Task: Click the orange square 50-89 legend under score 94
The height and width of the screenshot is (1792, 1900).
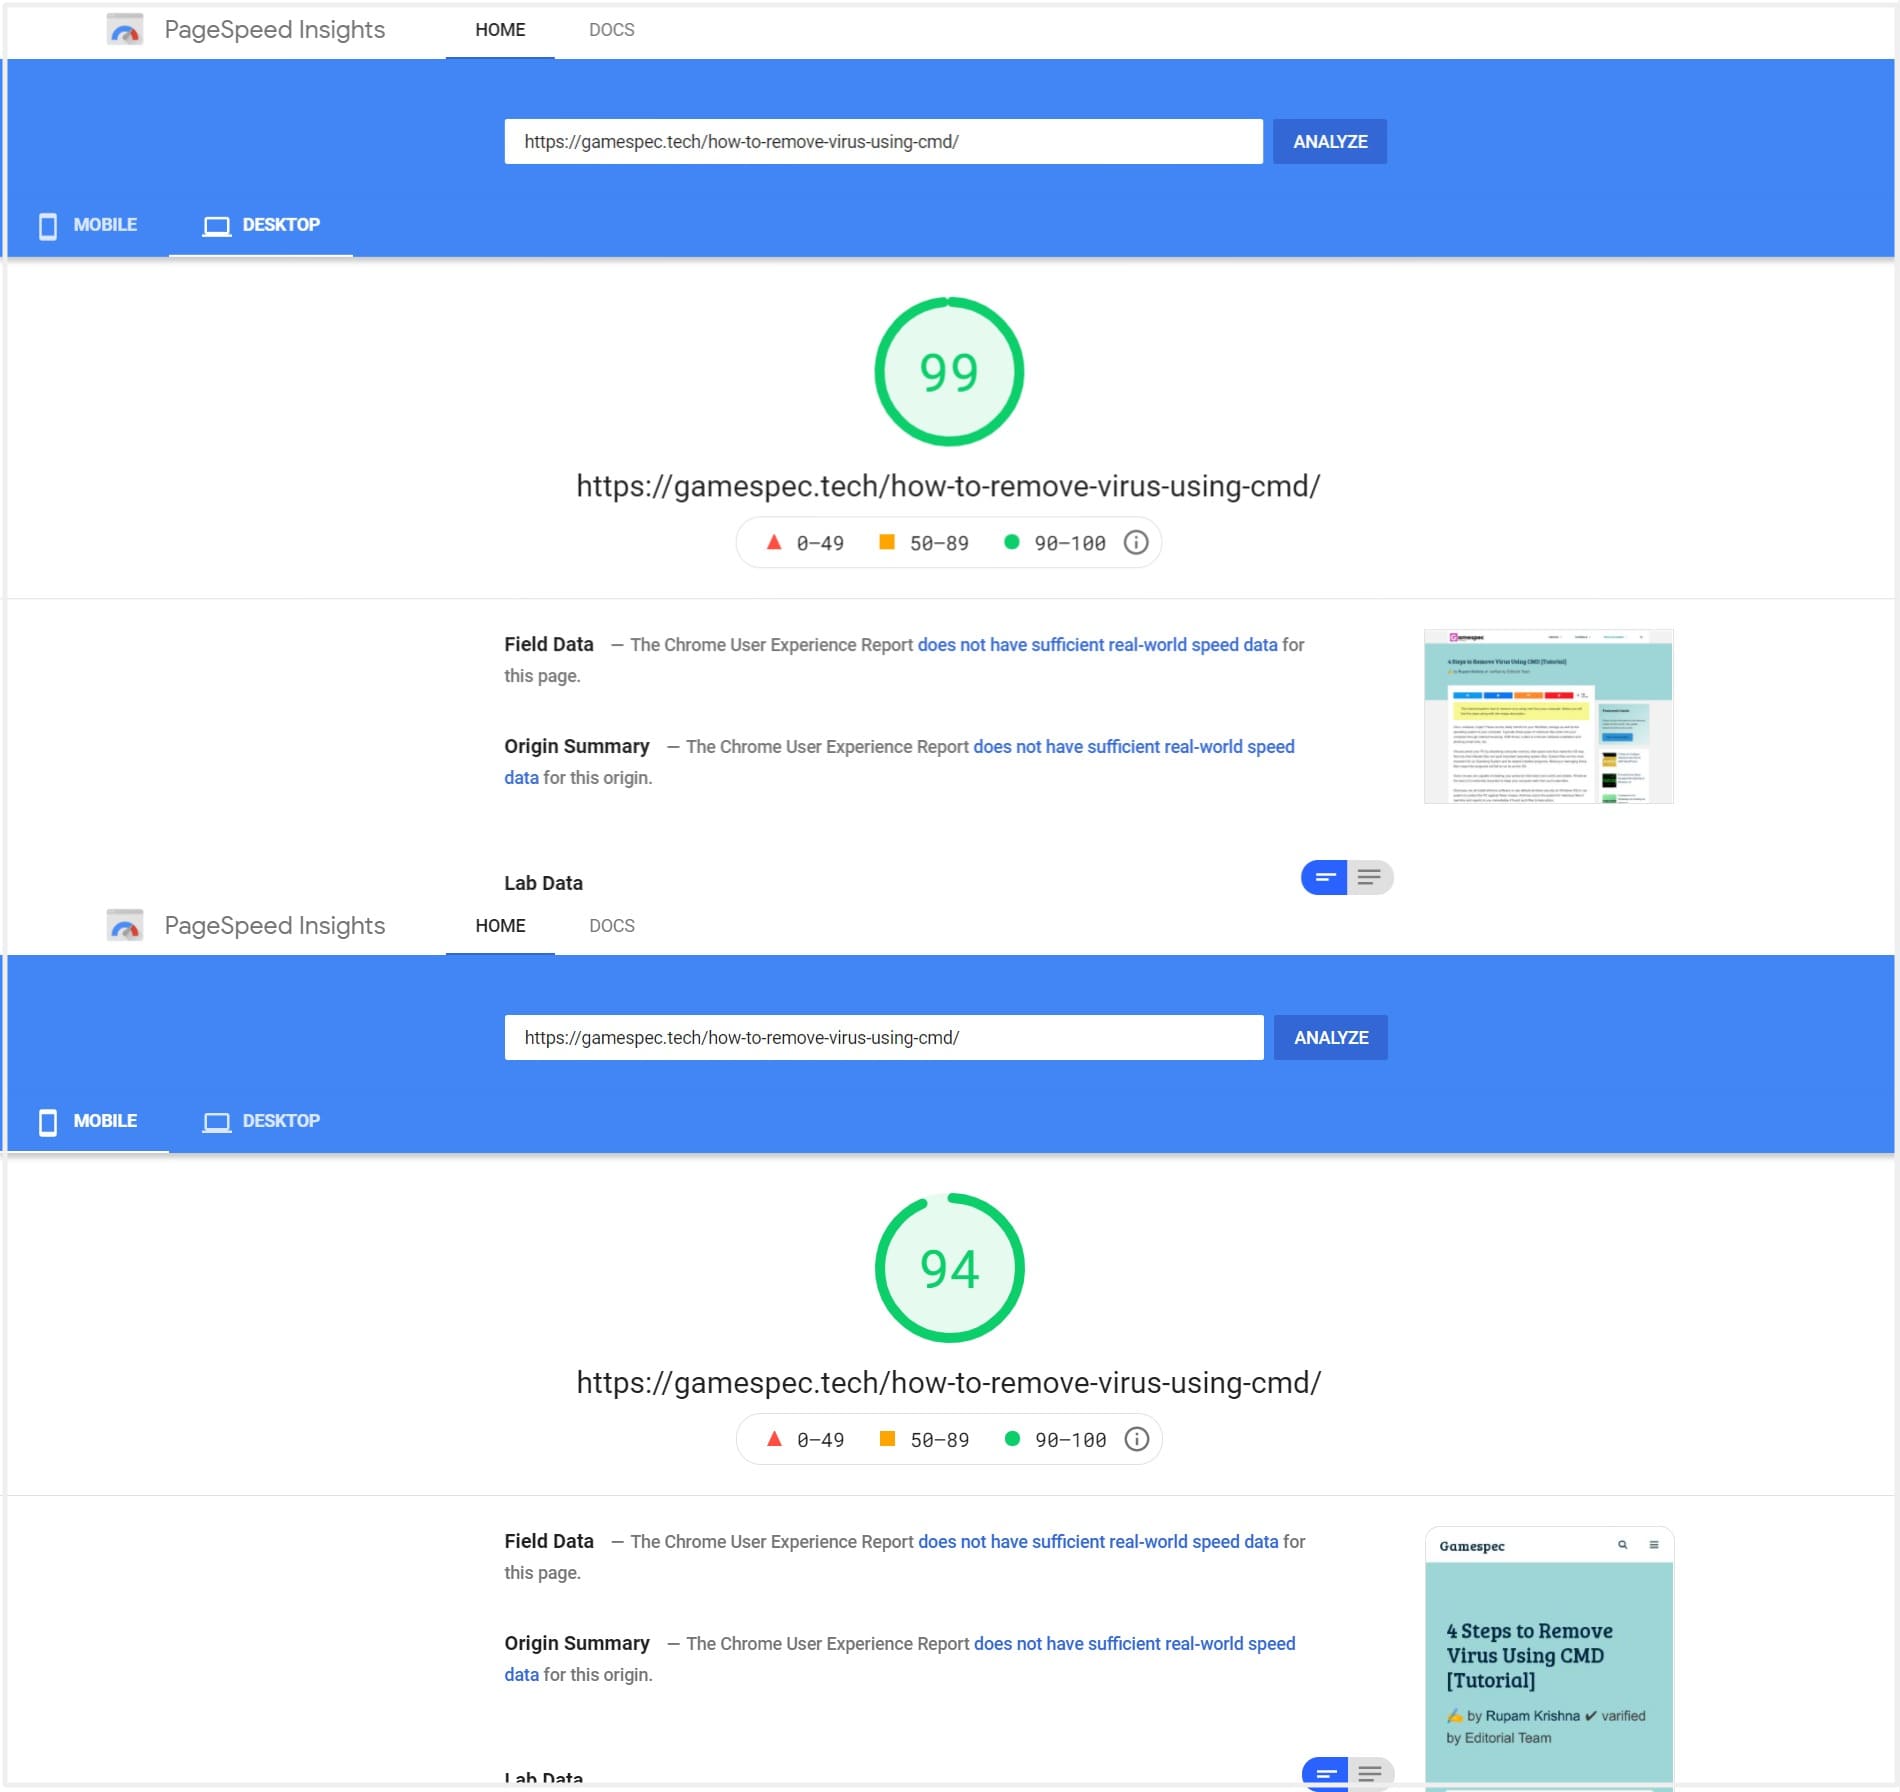Action: tap(924, 1439)
